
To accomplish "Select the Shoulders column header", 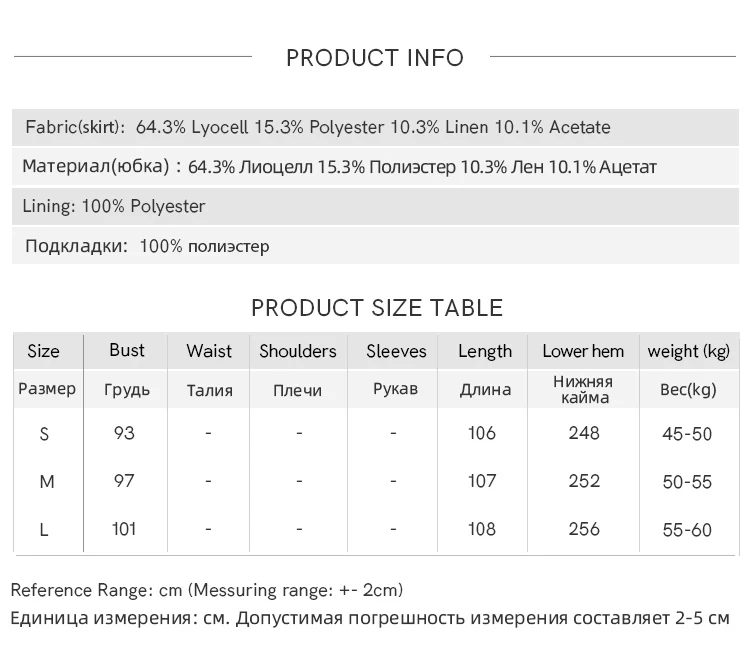I will click(297, 351).
